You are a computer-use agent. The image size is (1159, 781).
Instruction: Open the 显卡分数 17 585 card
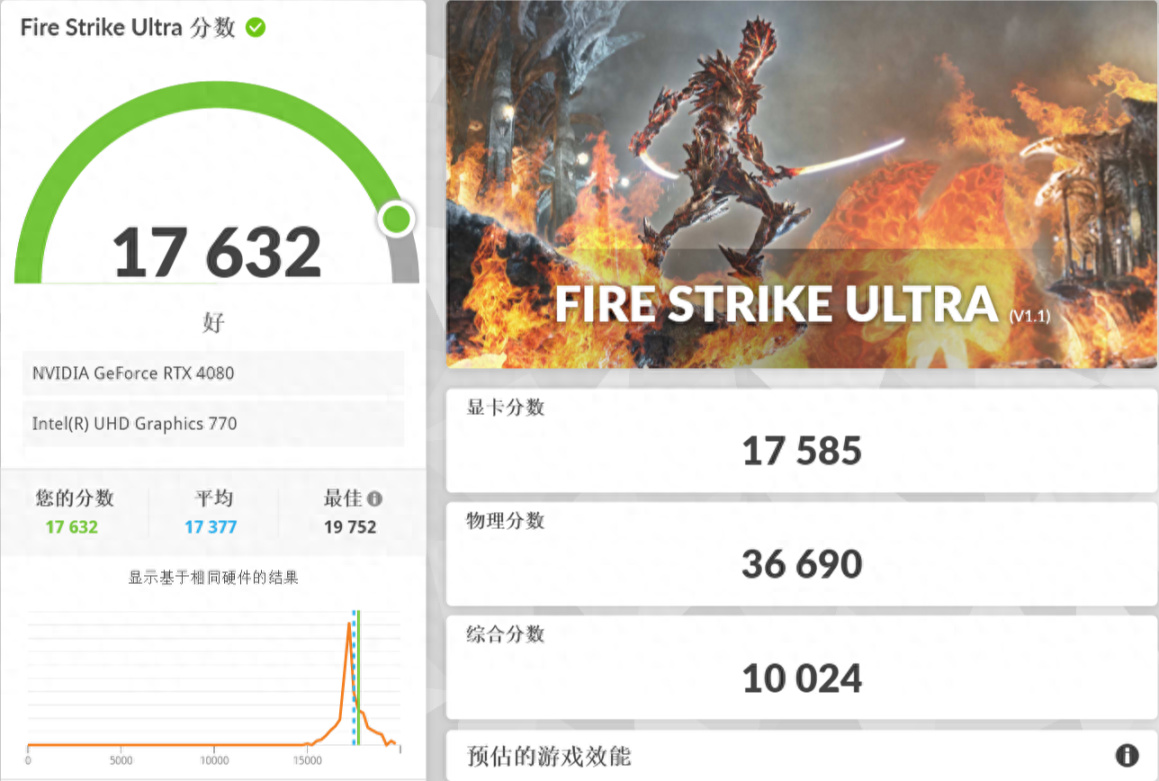point(801,440)
